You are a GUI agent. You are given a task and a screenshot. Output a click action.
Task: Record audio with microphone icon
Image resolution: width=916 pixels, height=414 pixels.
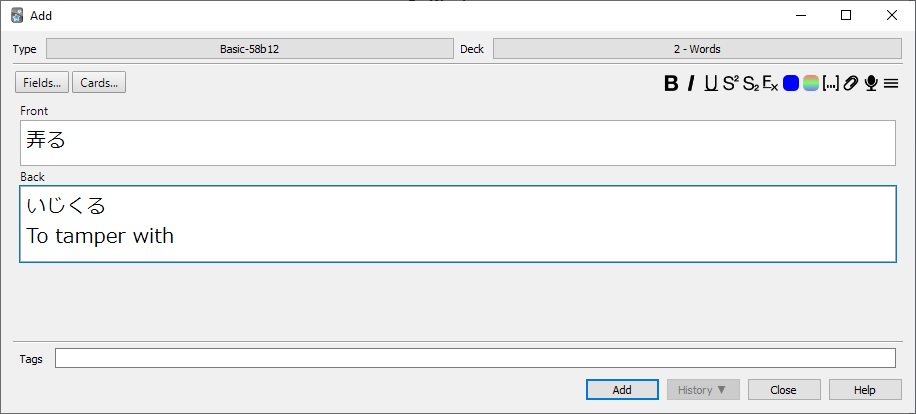pyautogui.click(x=871, y=84)
